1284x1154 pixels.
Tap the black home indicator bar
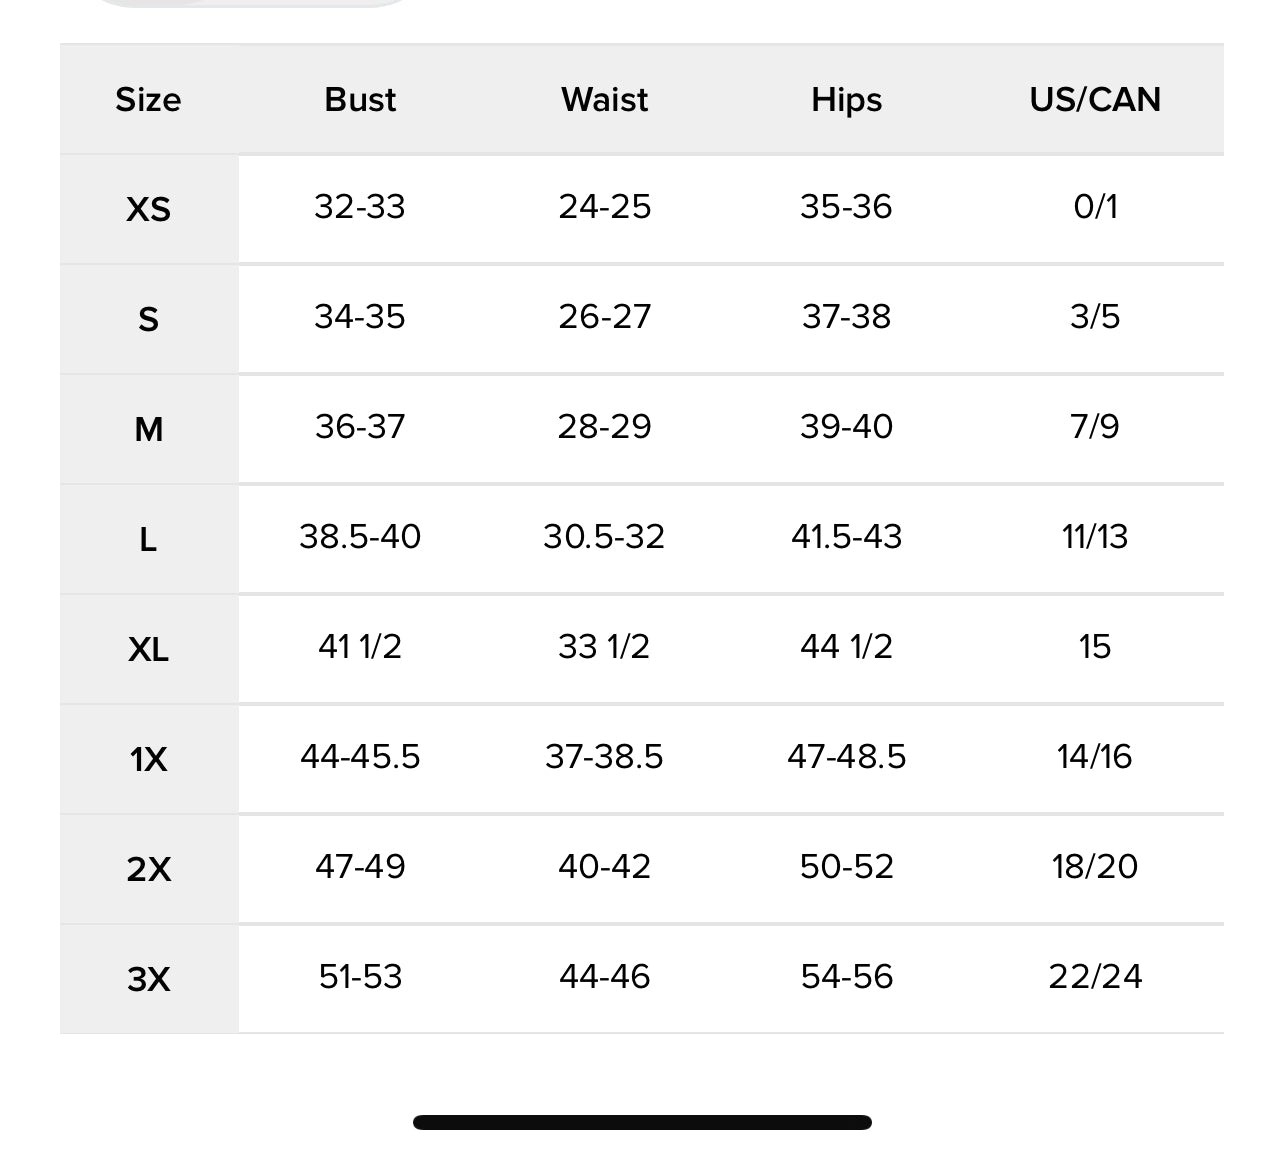click(x=642, y=1122)
